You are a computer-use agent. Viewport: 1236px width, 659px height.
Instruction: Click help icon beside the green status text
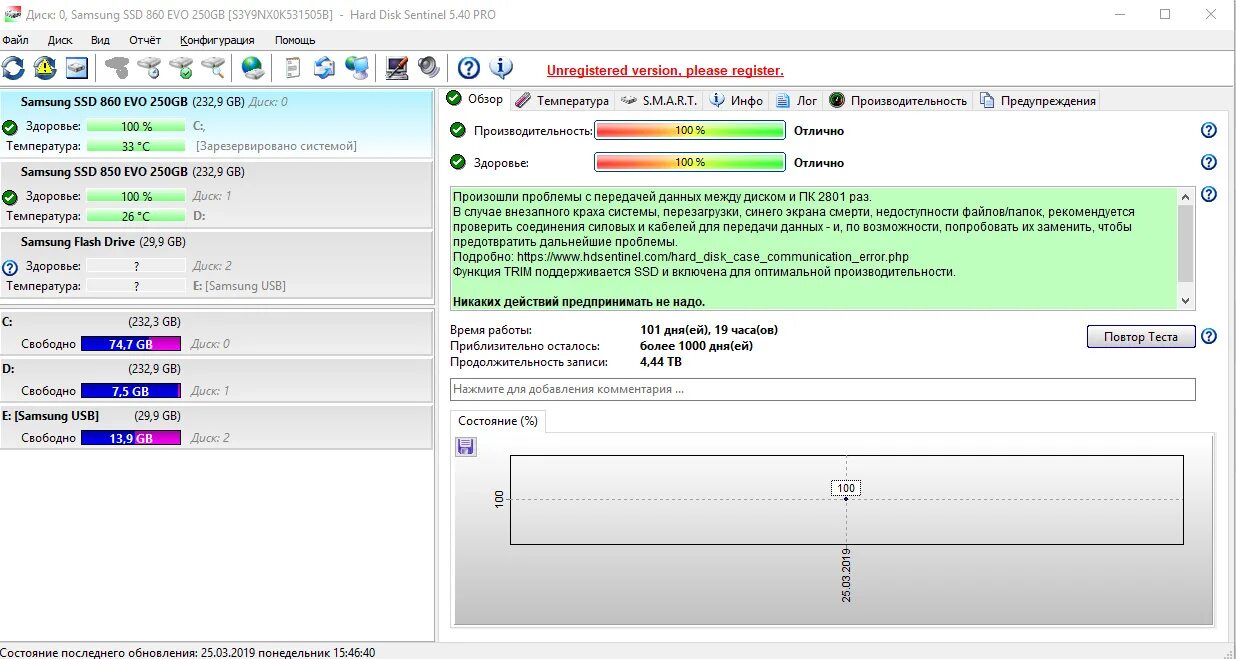[x=1208, y=195]
